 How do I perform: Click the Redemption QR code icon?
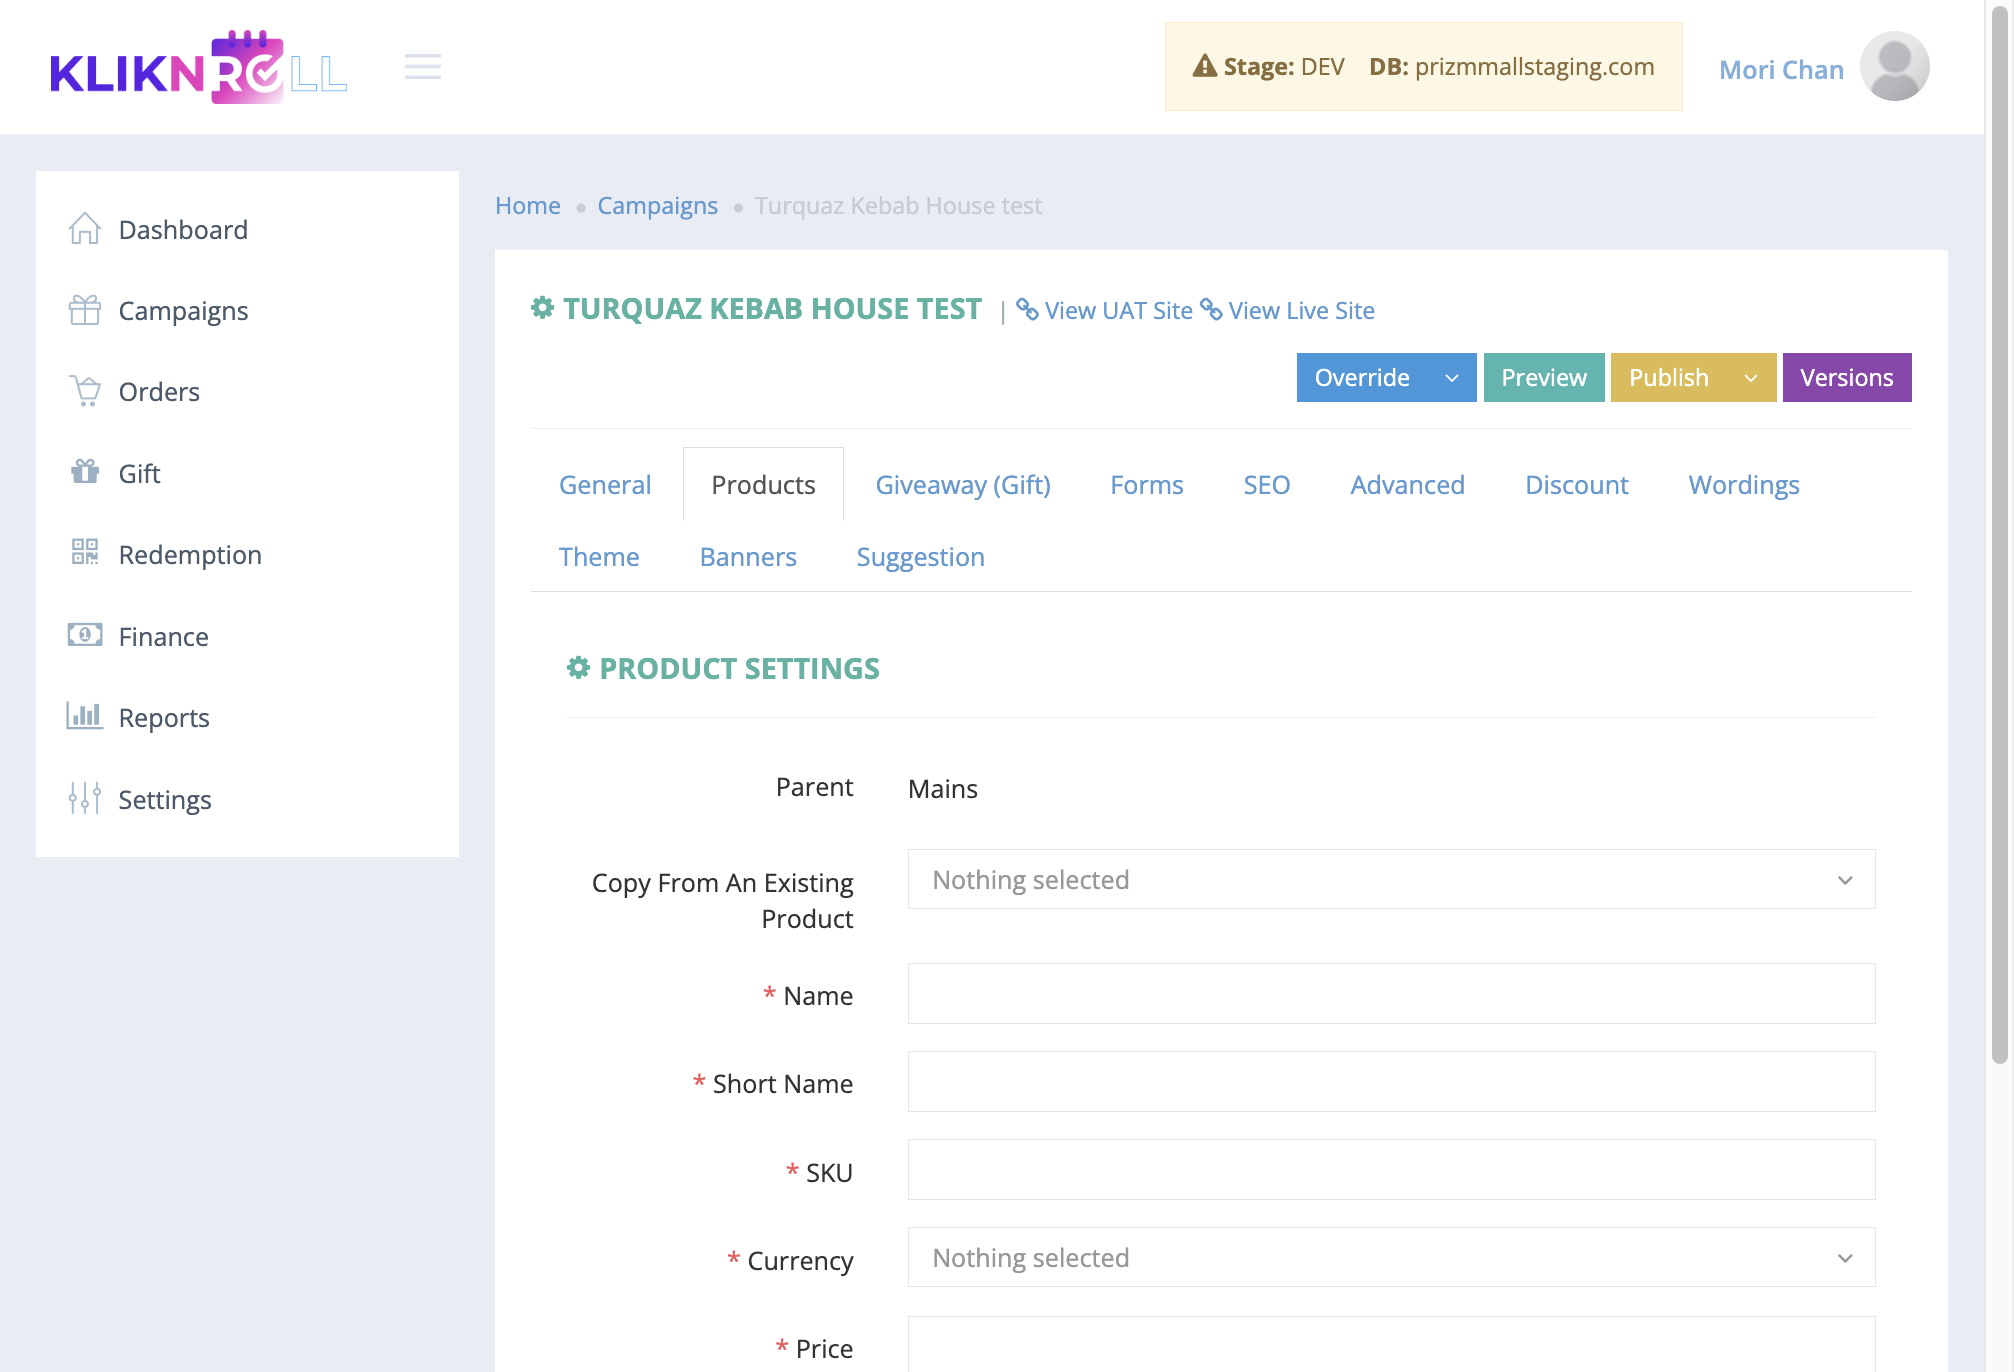[x=85, y=553]
